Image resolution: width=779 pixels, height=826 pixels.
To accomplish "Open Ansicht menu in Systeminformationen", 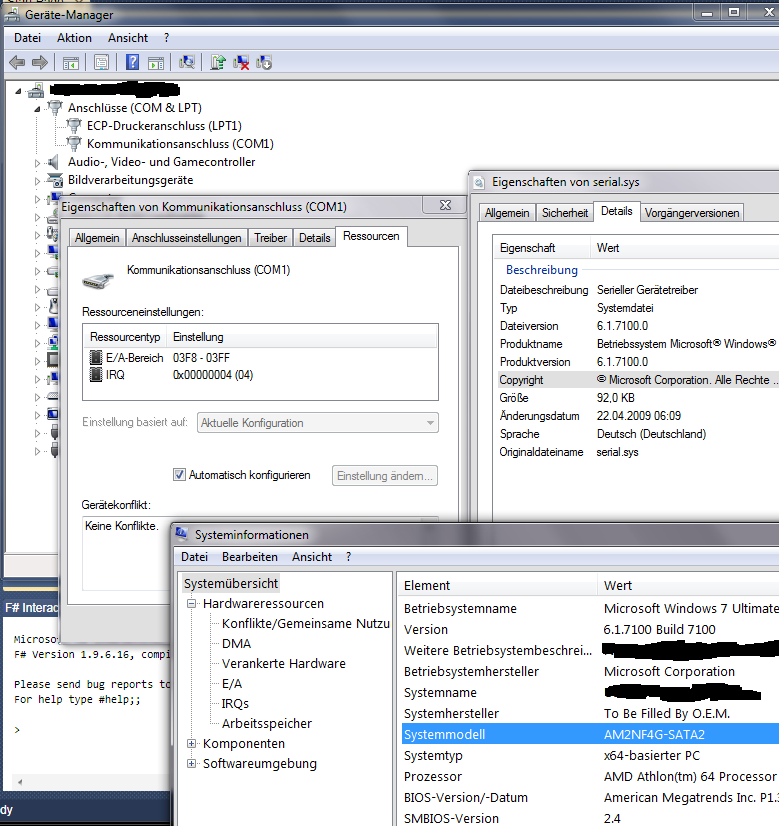I will (312, 557).
